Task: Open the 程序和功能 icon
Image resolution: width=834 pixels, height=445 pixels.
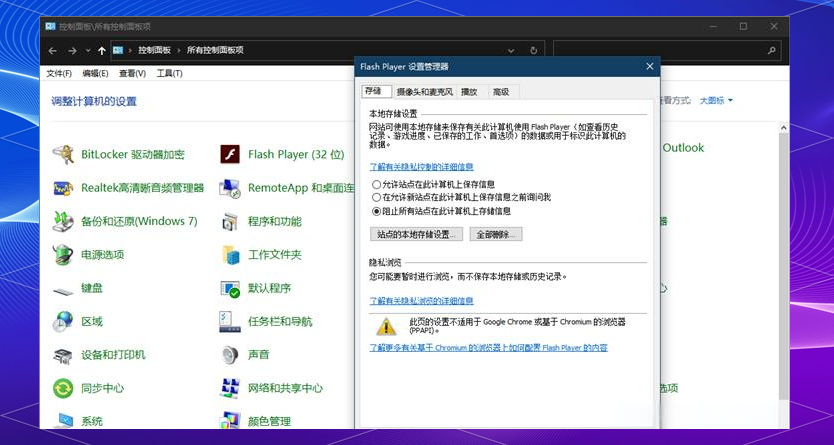Action: pos(230,221)
